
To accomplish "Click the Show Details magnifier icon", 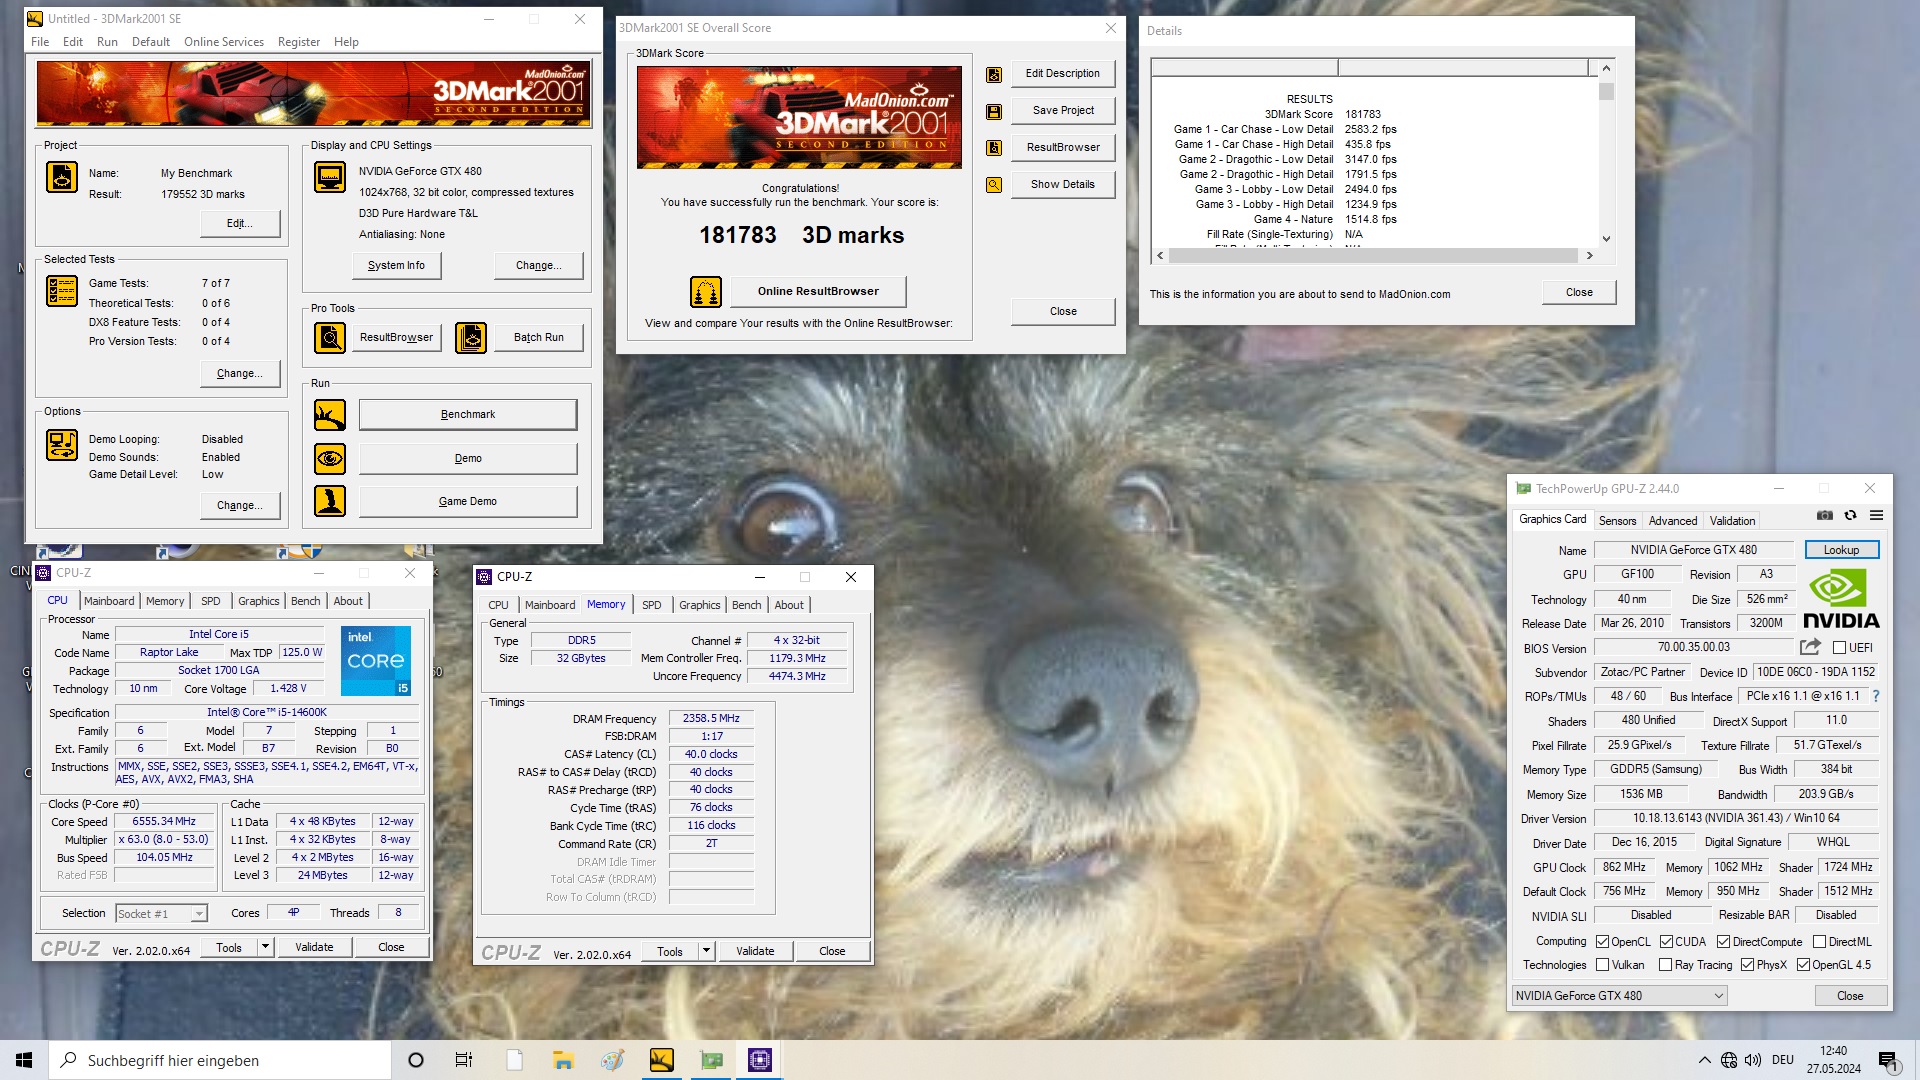I will [994, 185].
